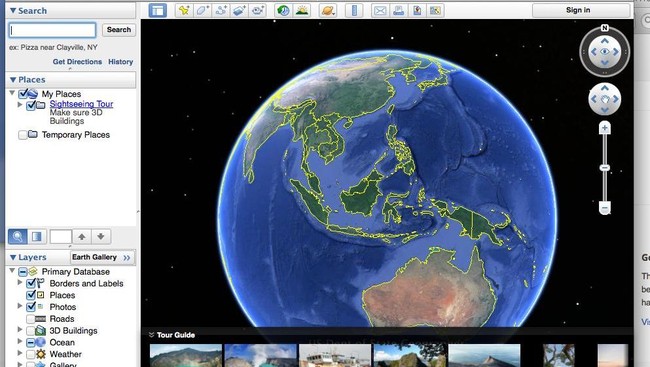
Task: Open the Sightseeing Tour link
Action: (81, 104)
